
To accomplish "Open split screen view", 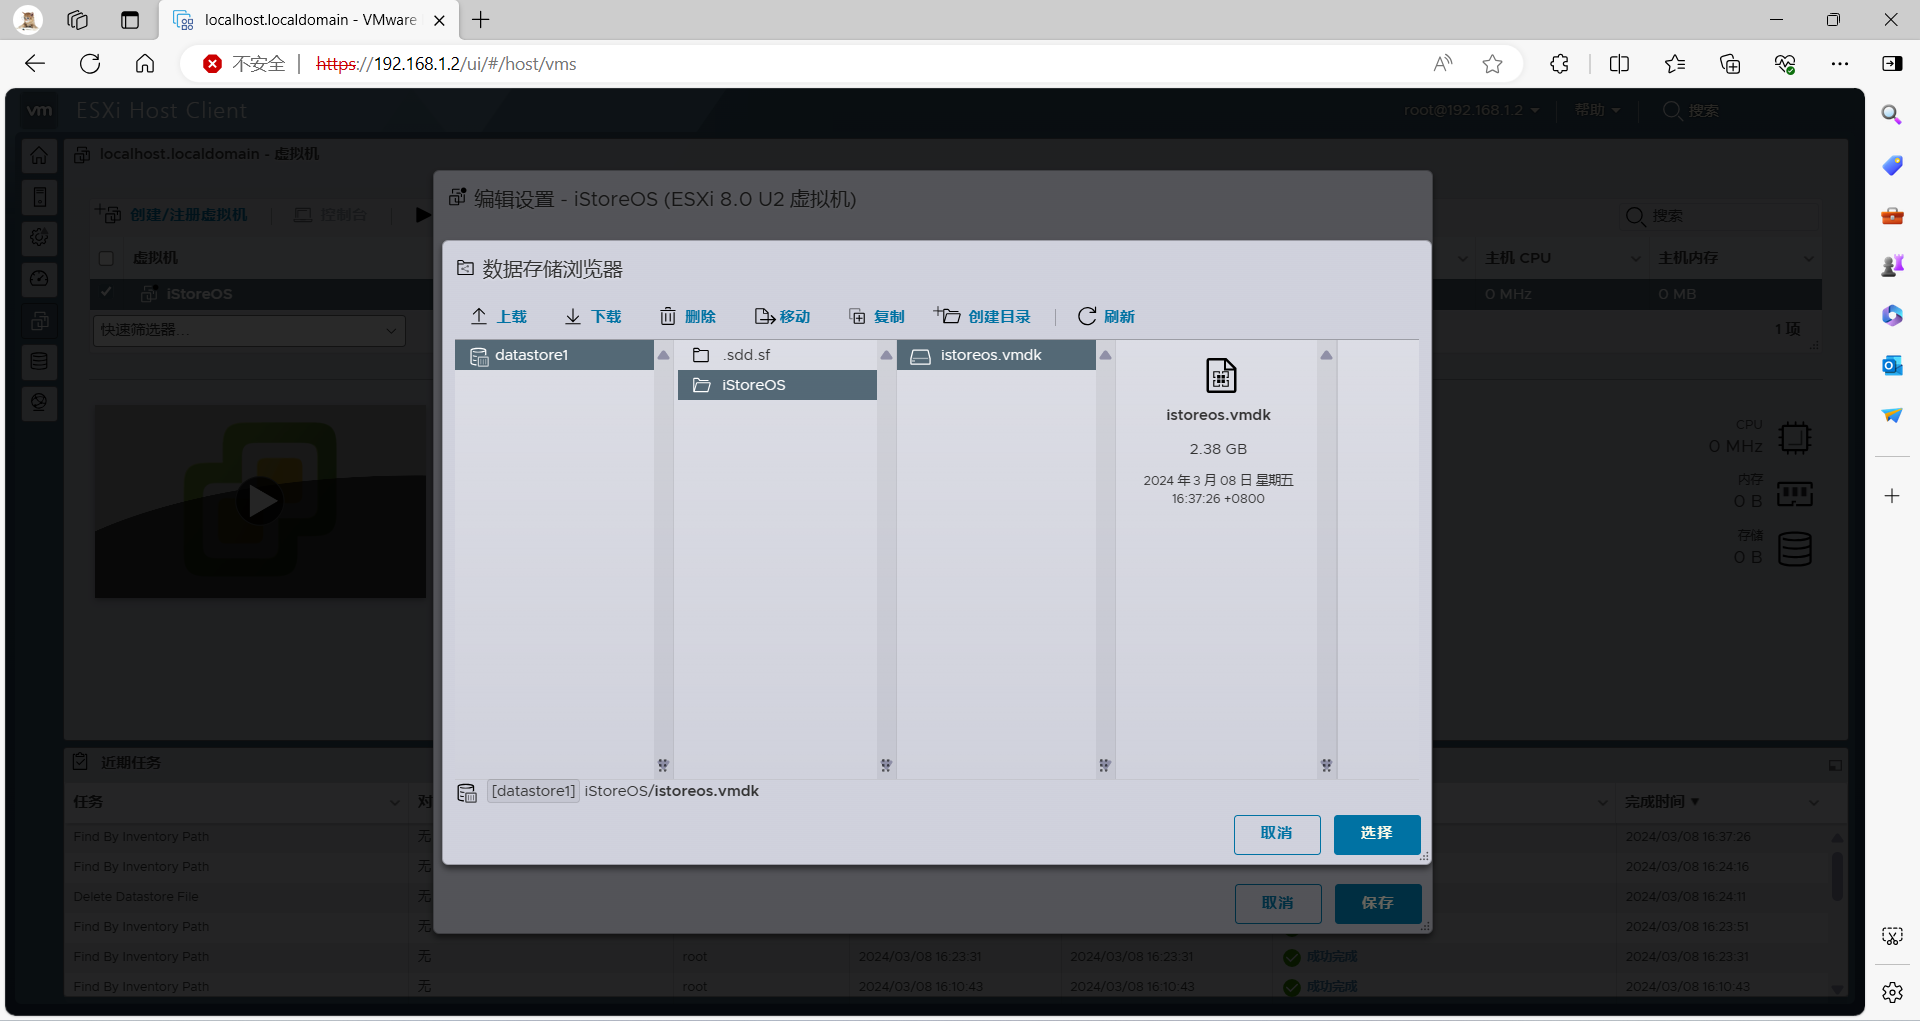I will coord(1620,64).
